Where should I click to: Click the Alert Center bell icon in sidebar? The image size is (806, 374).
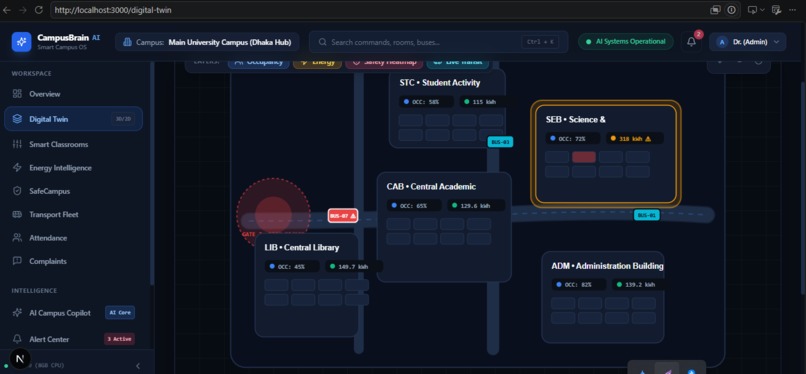[17, 339]
